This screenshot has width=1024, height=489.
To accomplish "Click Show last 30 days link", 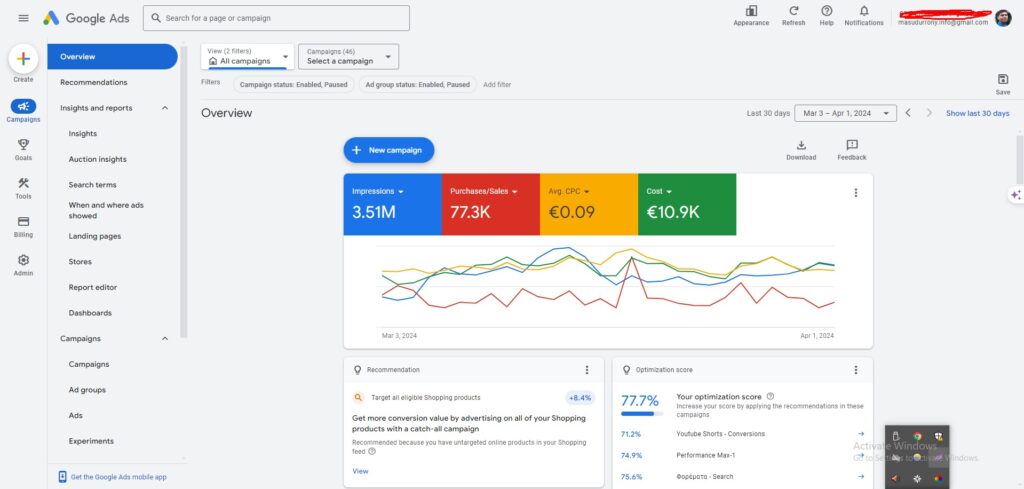I will [x=977, y=113].
